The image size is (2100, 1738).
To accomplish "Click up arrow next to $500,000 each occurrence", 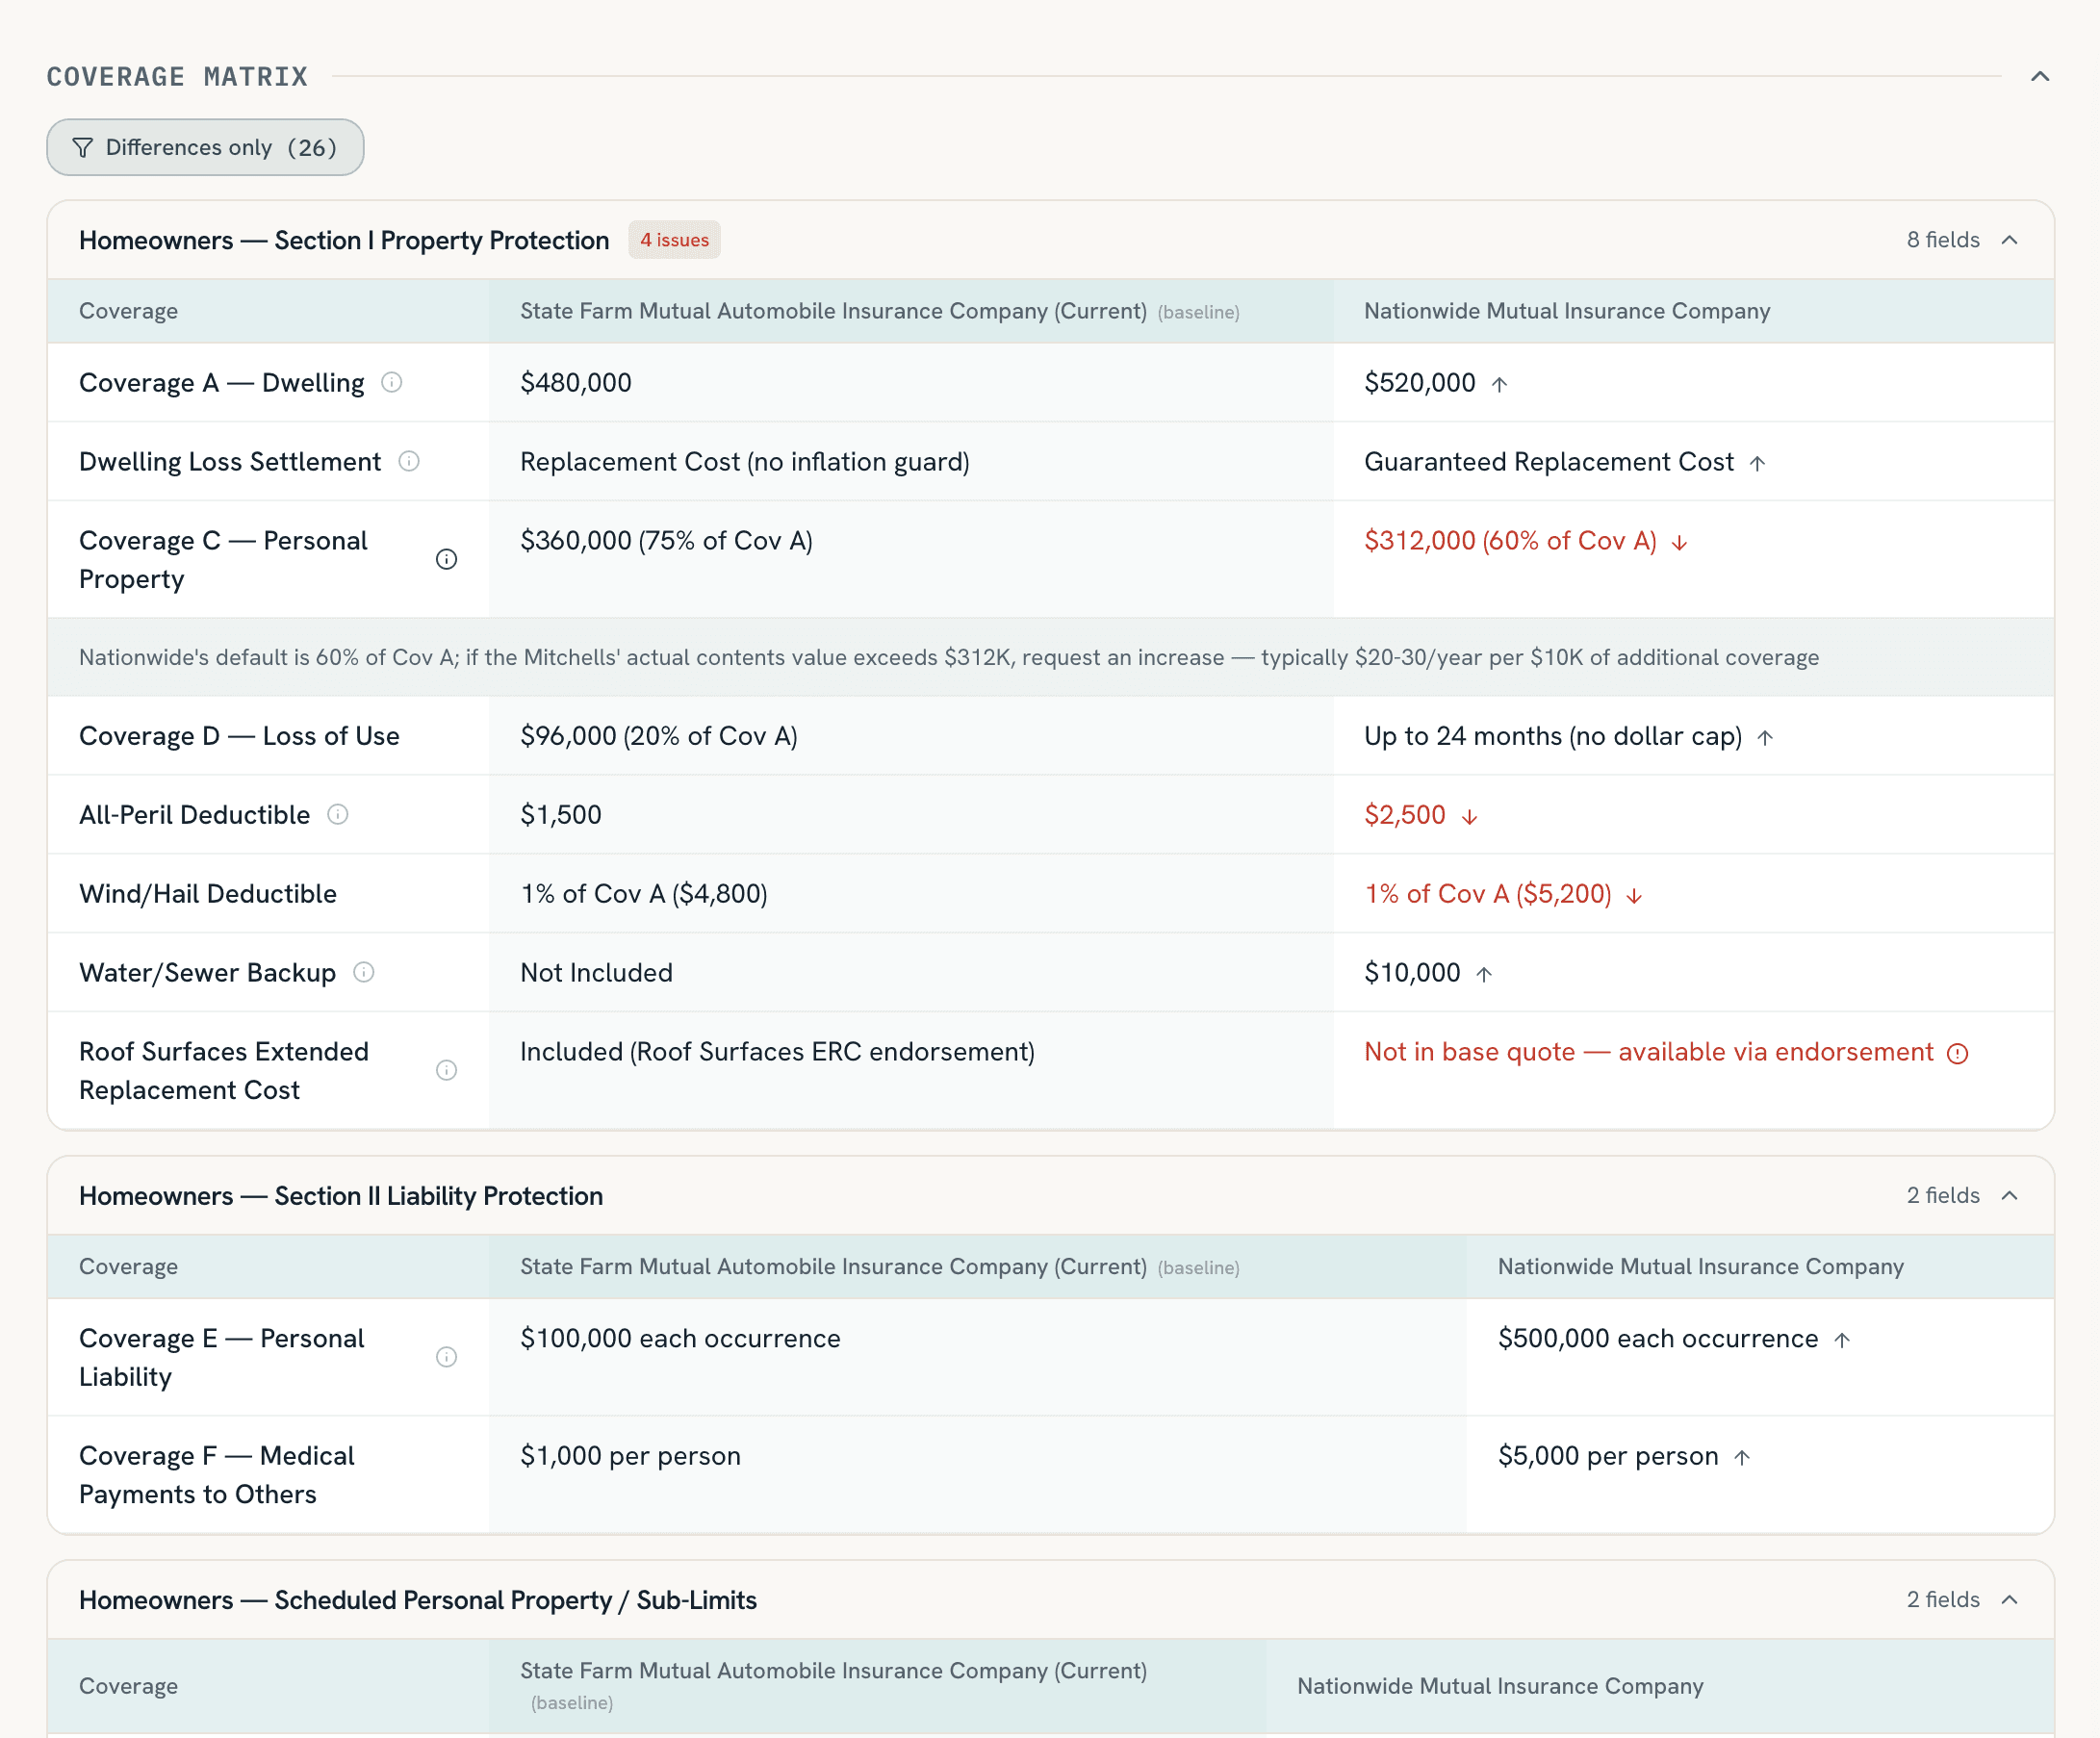I will pos(1842,1340).
